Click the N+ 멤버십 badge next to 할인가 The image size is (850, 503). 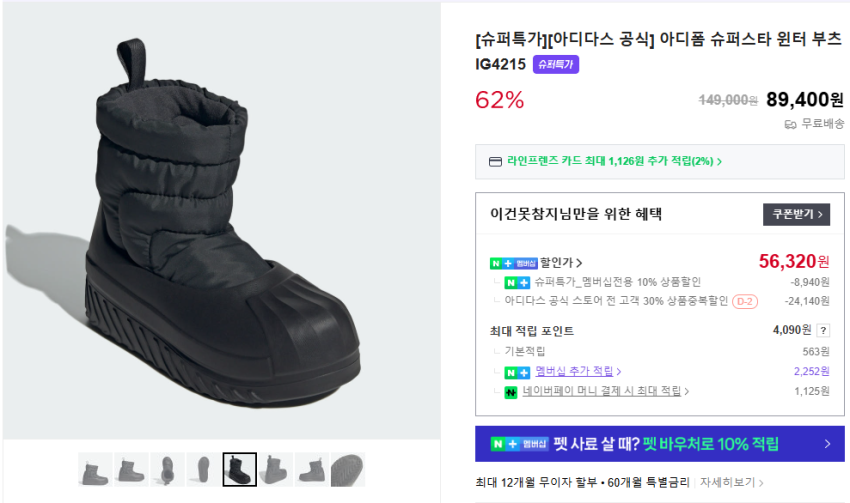[514, 263]
